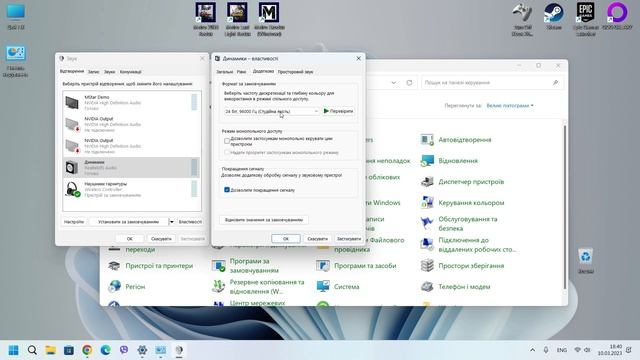The image size is (640, 360).
Task: Click the Перевірити test button
Action: (x=338, y=111)
